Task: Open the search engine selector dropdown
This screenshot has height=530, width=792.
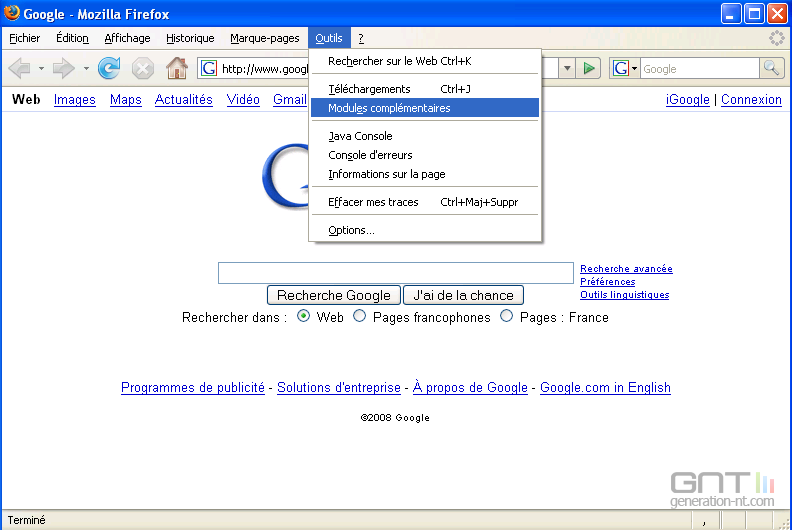Action: click(x=625, y=68)
